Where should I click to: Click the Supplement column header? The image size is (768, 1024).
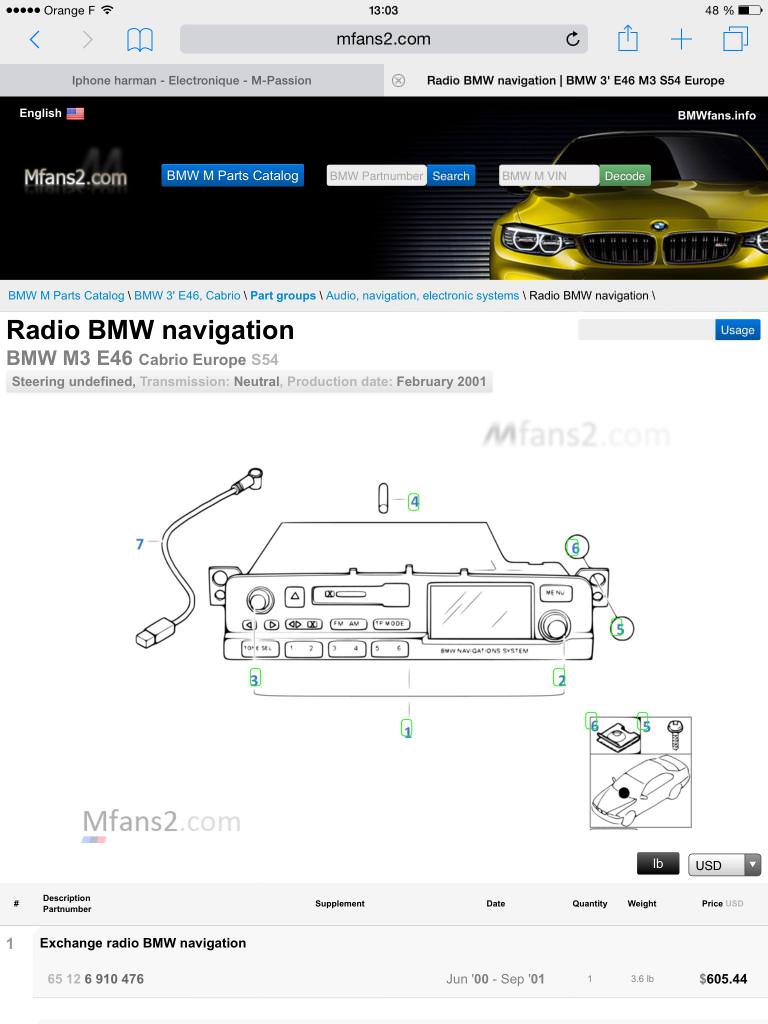click(340, 904)
